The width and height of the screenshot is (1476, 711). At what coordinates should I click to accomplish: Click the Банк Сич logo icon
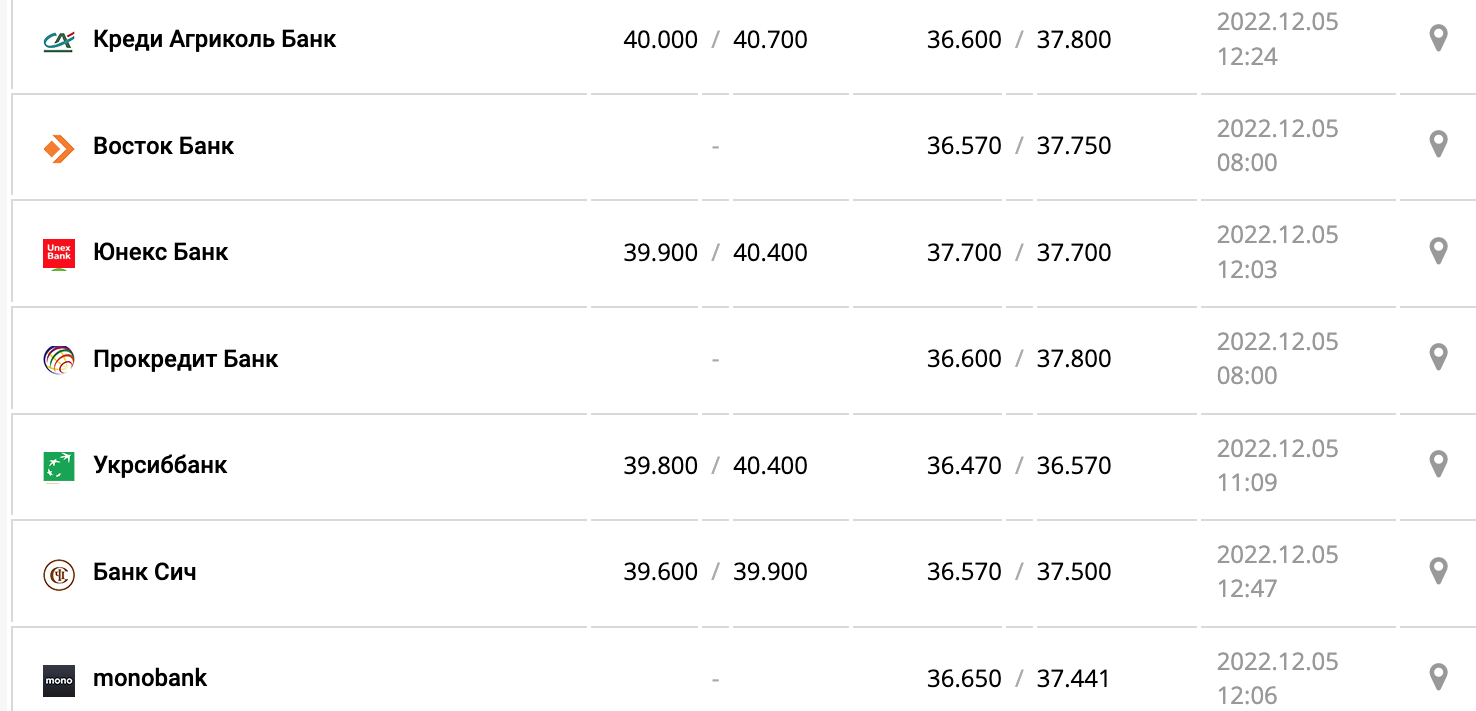[59, 574]
